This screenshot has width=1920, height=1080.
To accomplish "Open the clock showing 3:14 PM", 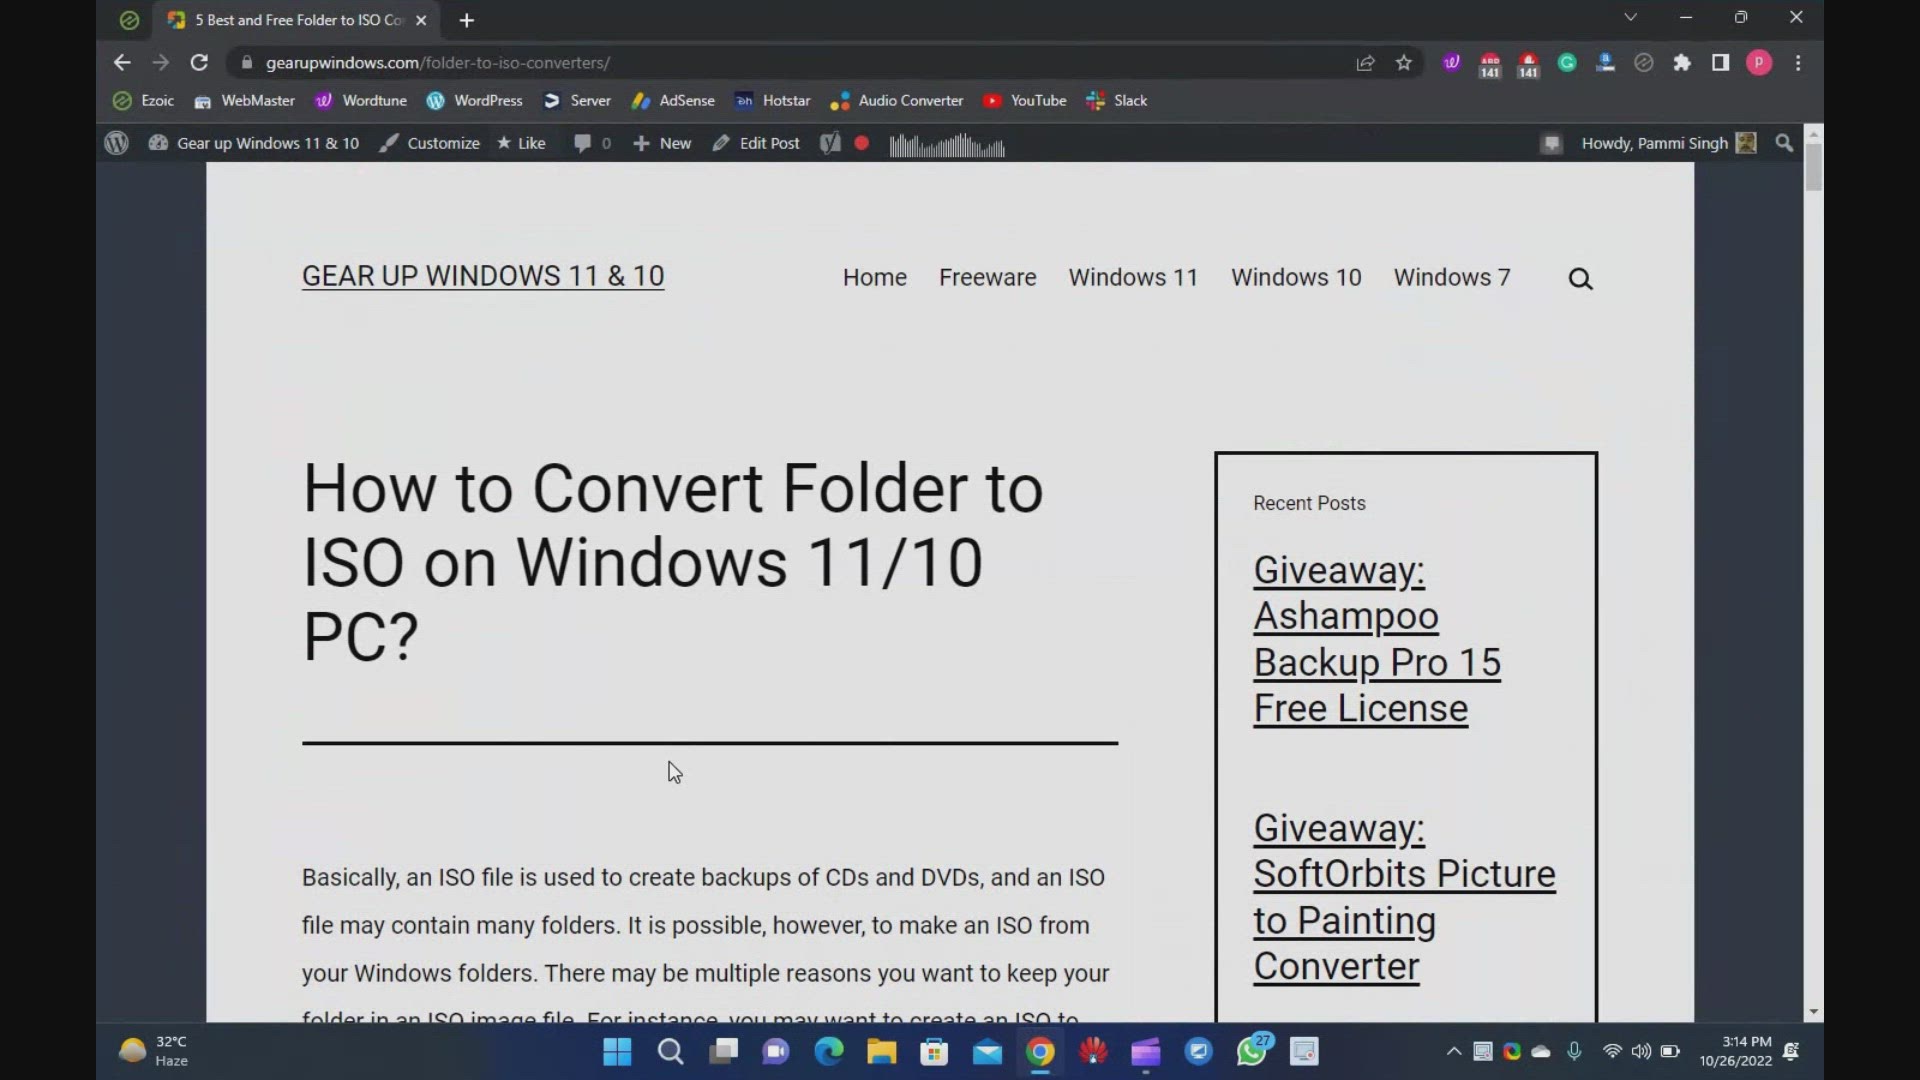I will pos(1735,1051).
